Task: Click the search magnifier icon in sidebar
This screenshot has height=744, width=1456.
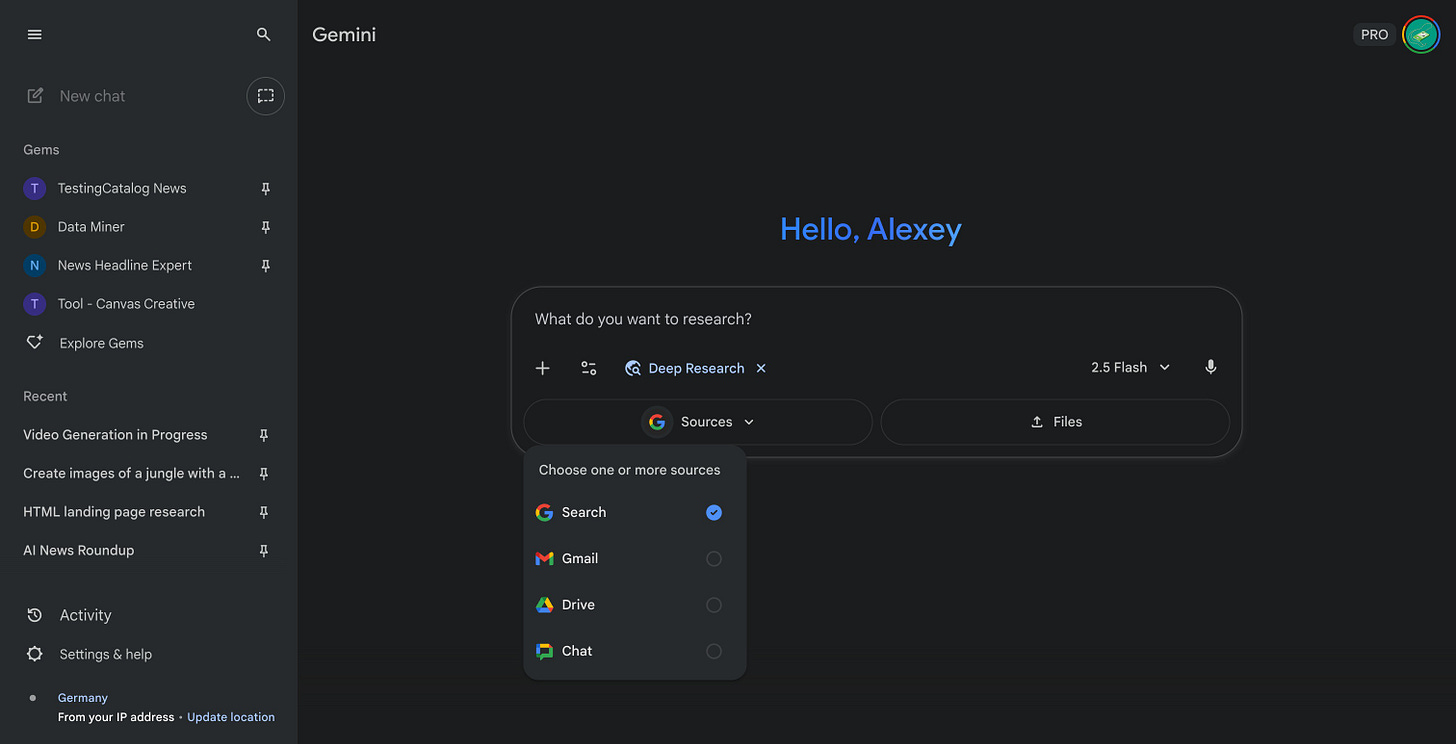Action: (264, 34)
